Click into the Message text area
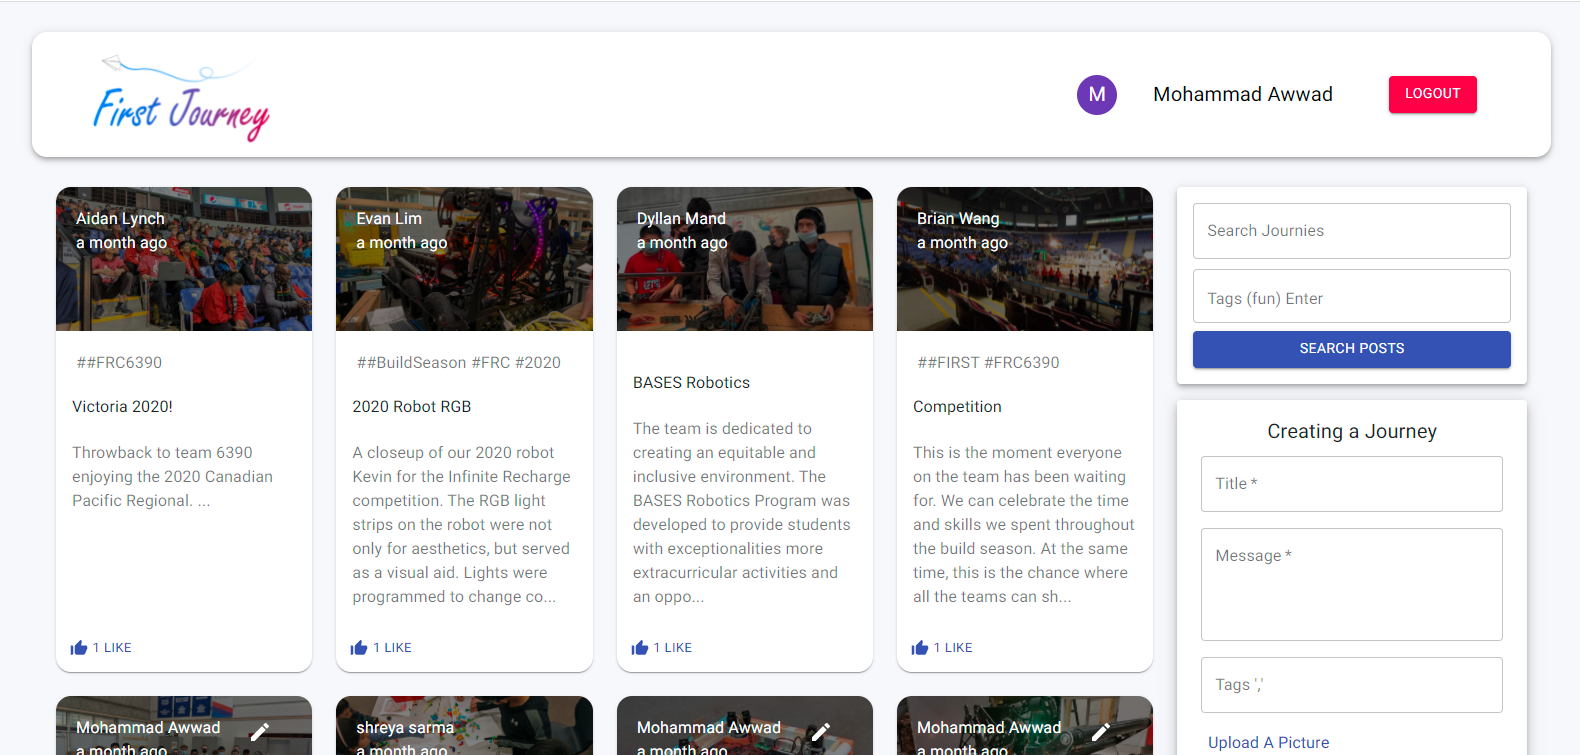 tap(1352, 584)
